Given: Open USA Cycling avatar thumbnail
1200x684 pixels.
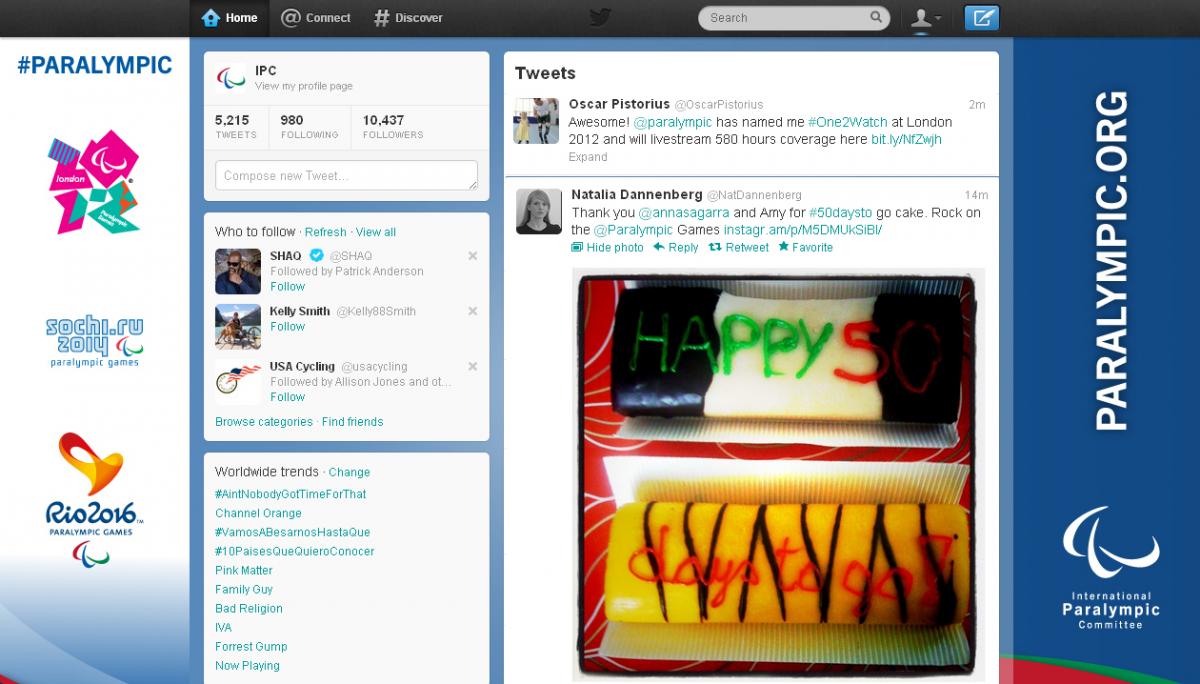Looking at the screenshot, I should pyautogui.click(x=238, y=381).
